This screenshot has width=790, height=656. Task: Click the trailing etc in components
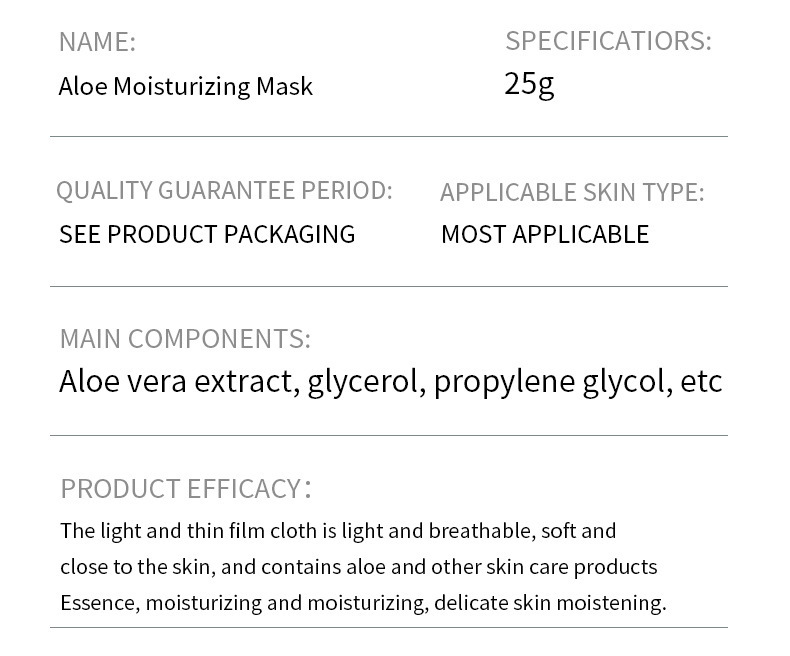[x=701, y=382]
